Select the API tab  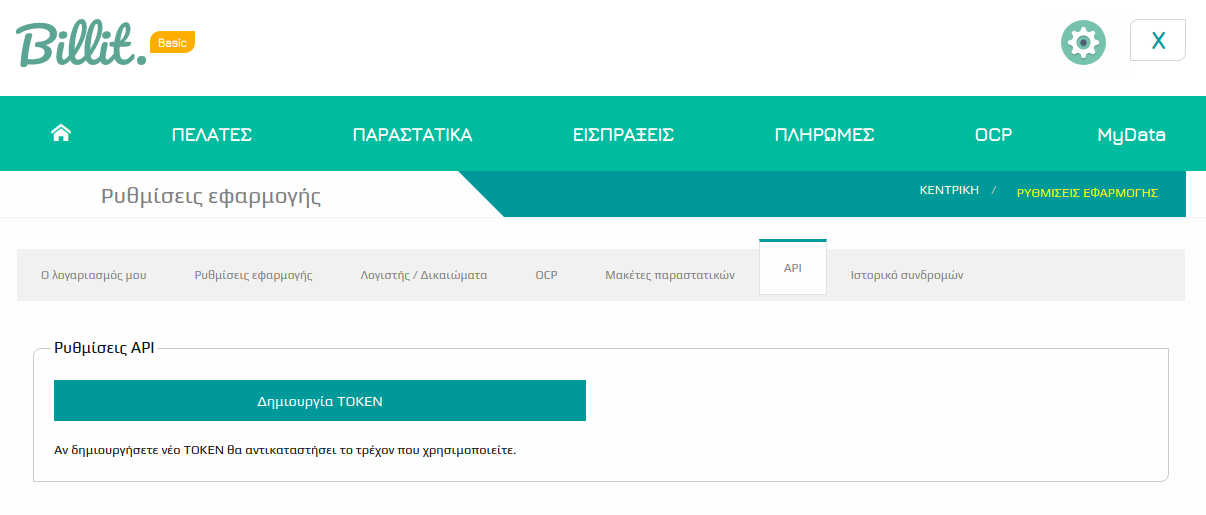(x=793, y=269)
